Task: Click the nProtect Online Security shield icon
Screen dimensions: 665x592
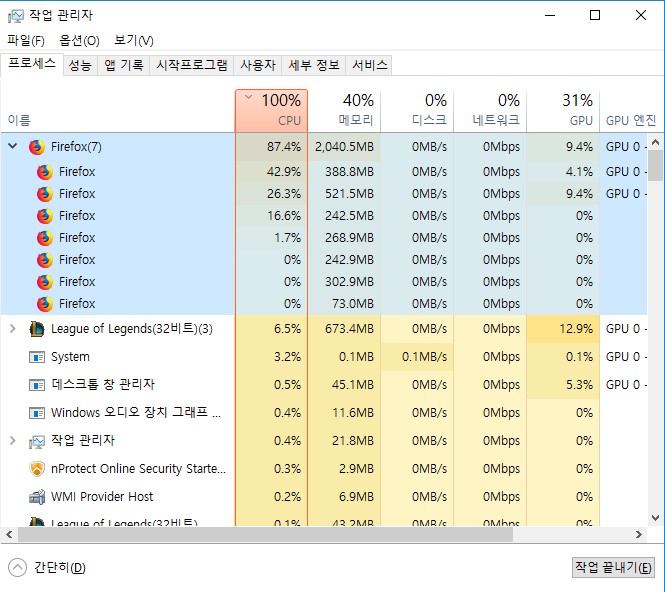Action: [x=37, y=469]
